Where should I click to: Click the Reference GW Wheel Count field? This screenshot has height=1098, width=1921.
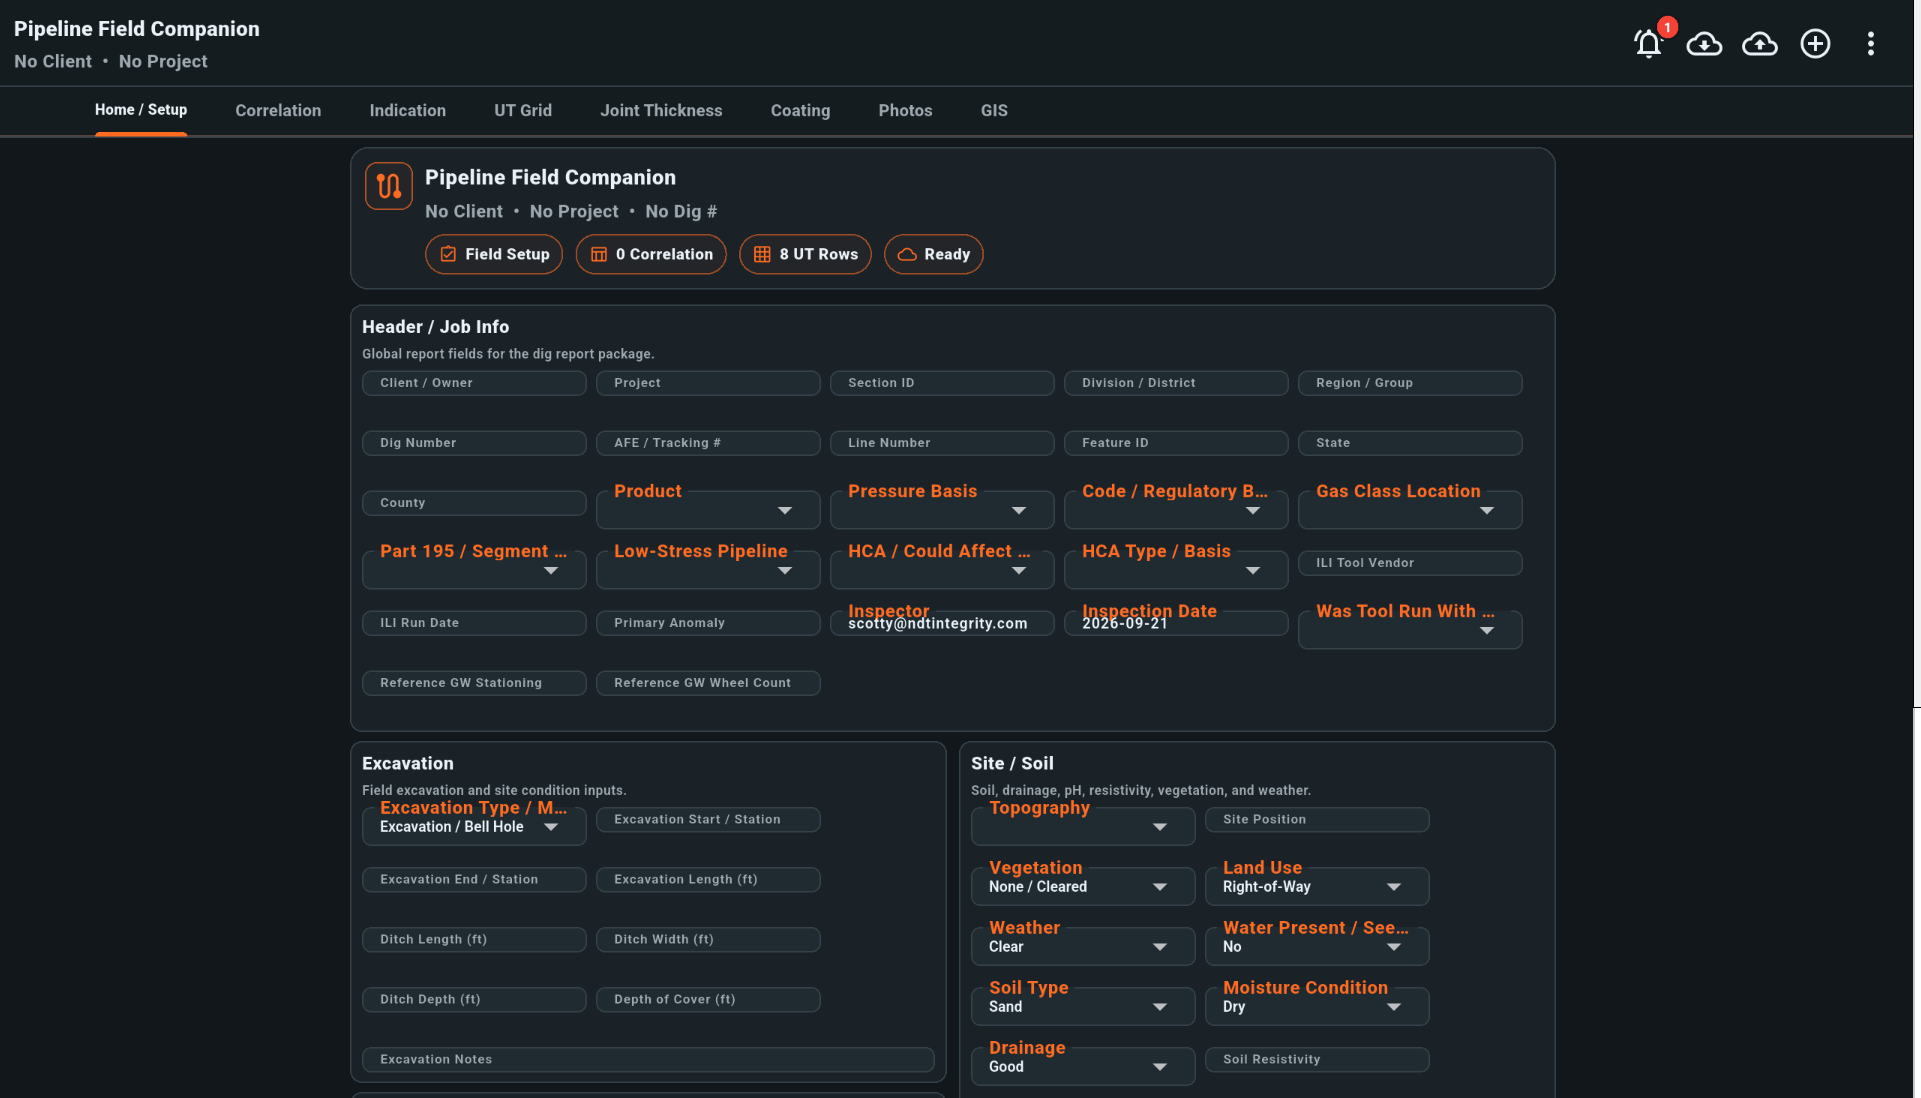click(x=708, y=683)
